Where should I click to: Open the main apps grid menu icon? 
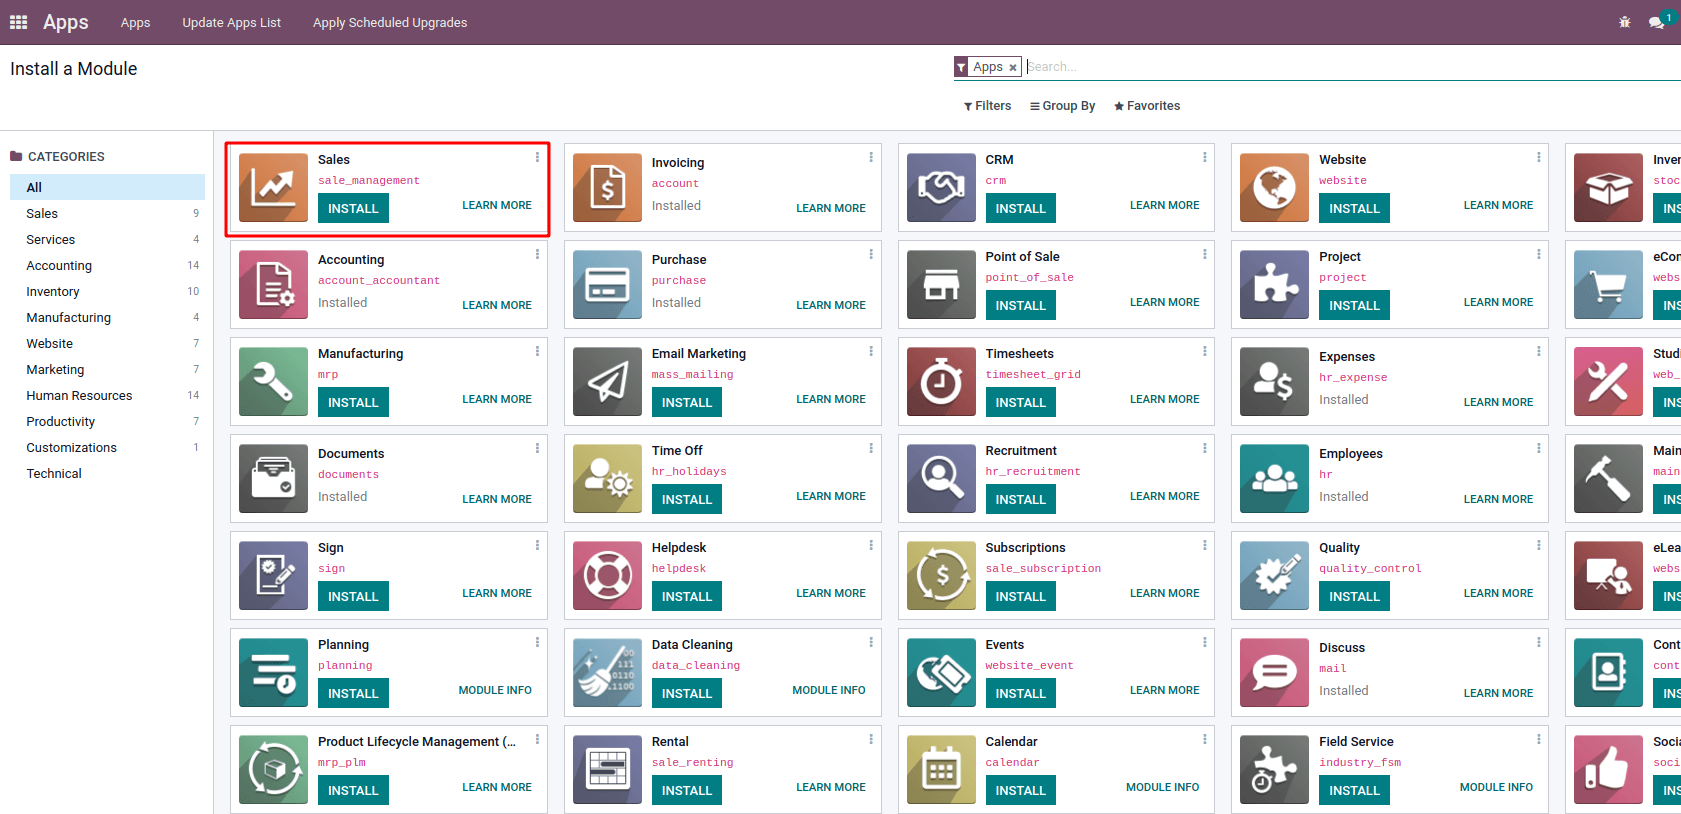pos(18,22)
